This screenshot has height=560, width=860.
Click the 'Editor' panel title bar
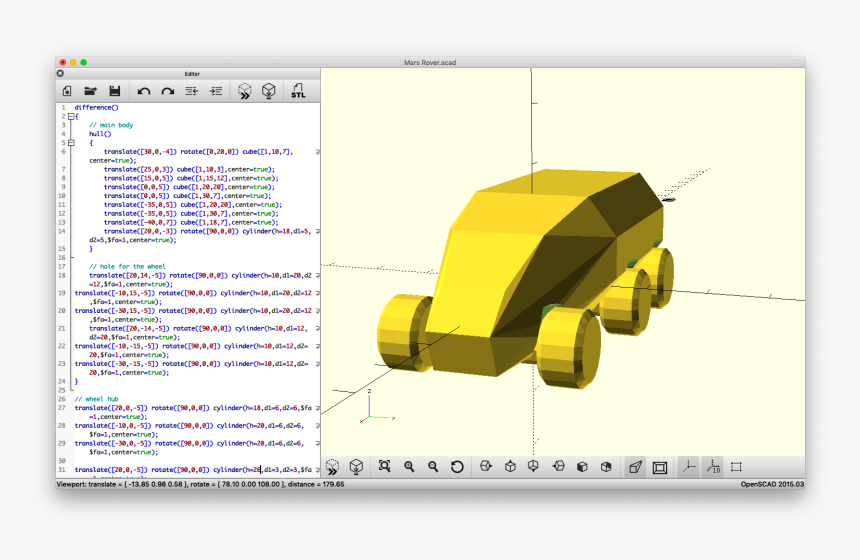192,73
